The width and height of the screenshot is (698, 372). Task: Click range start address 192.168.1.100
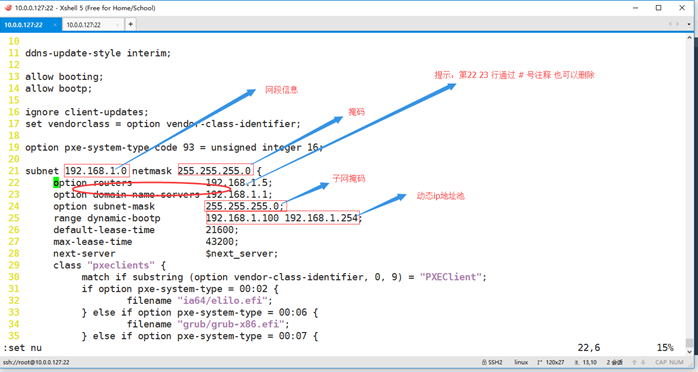click(243, 218)
